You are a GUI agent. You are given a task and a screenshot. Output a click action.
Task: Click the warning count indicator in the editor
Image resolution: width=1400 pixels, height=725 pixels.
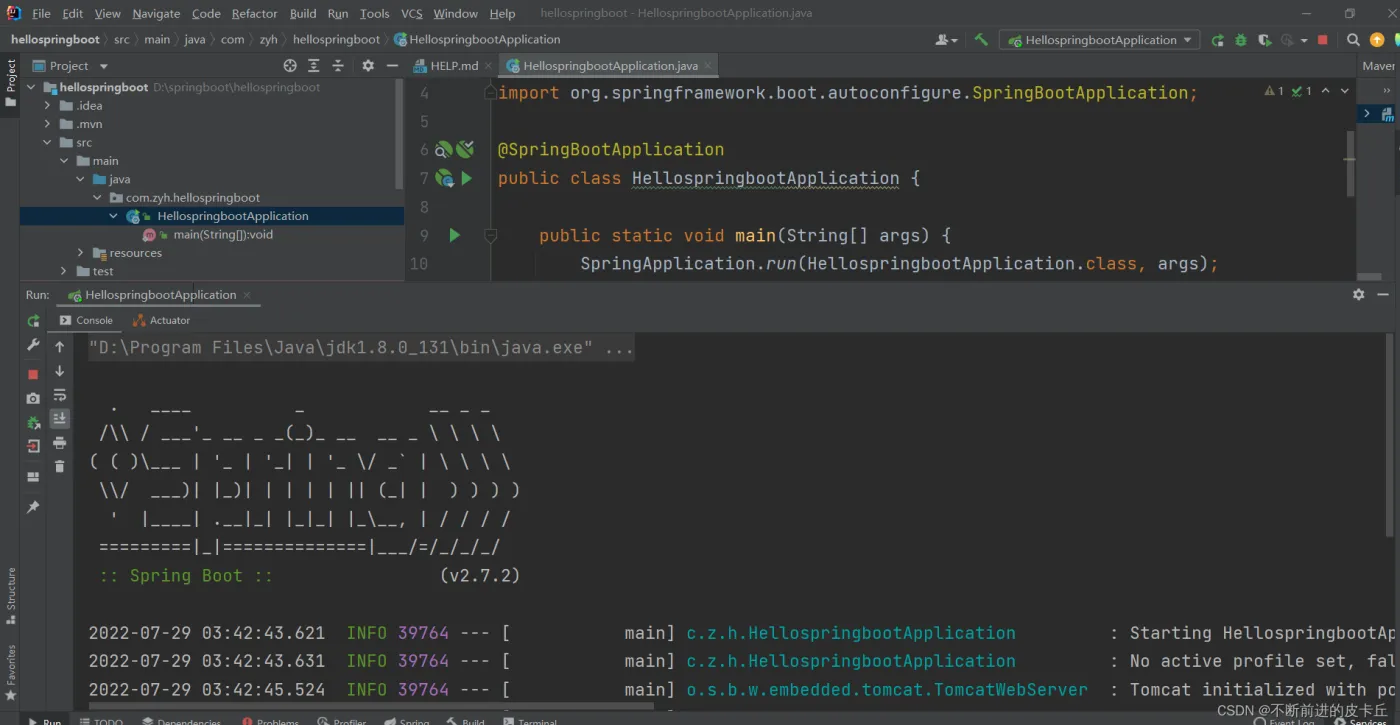pos(1274,91)
